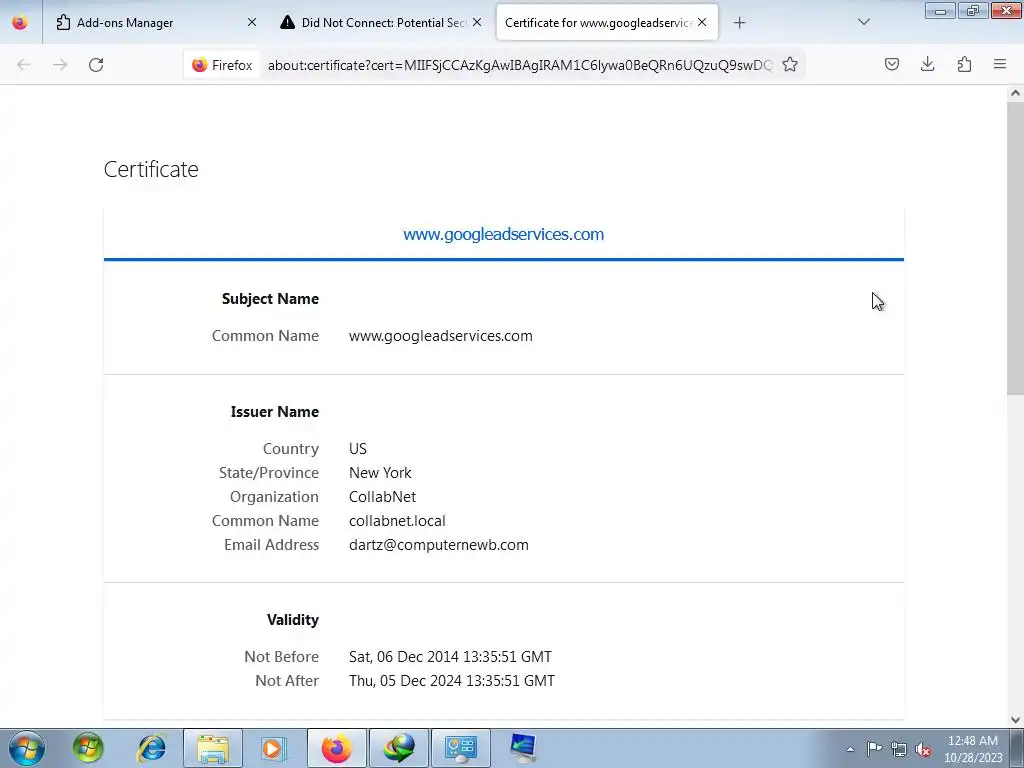Close the Did Not Connect tab
1024x768 pixels.
(x=477, y=22)
